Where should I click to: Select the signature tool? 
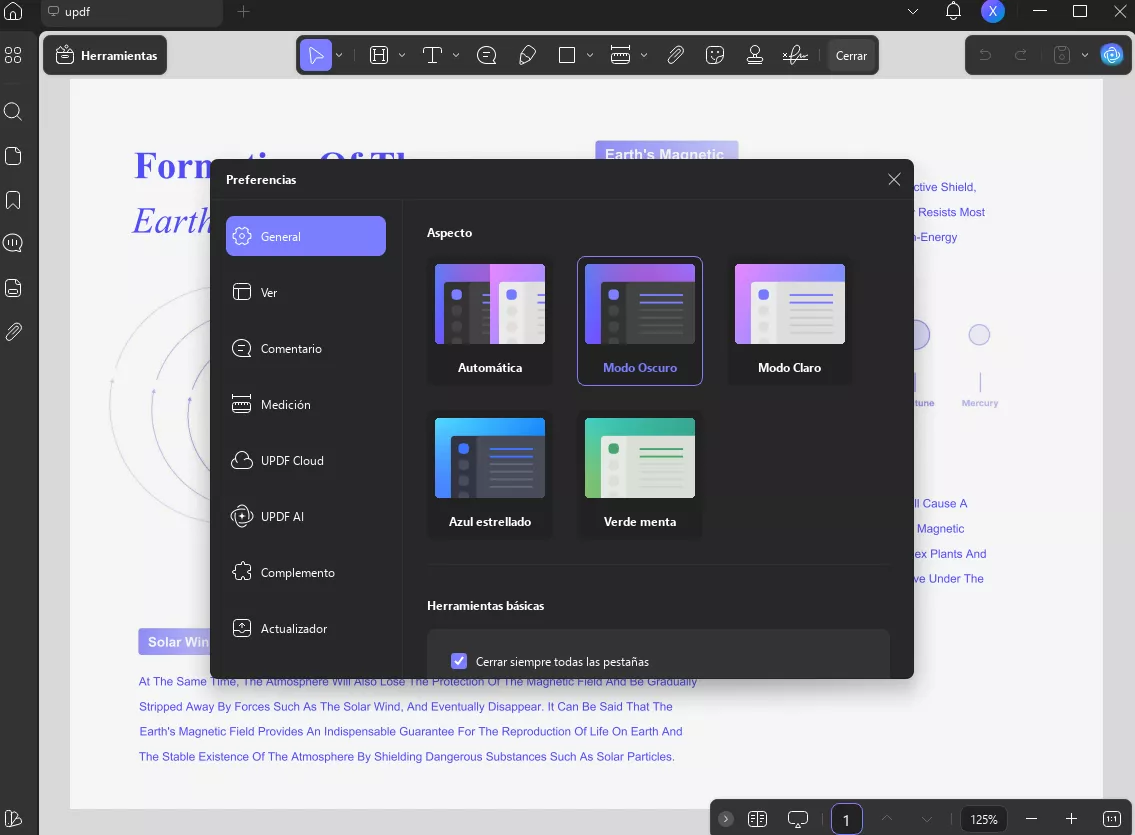[x=795, y=55]
